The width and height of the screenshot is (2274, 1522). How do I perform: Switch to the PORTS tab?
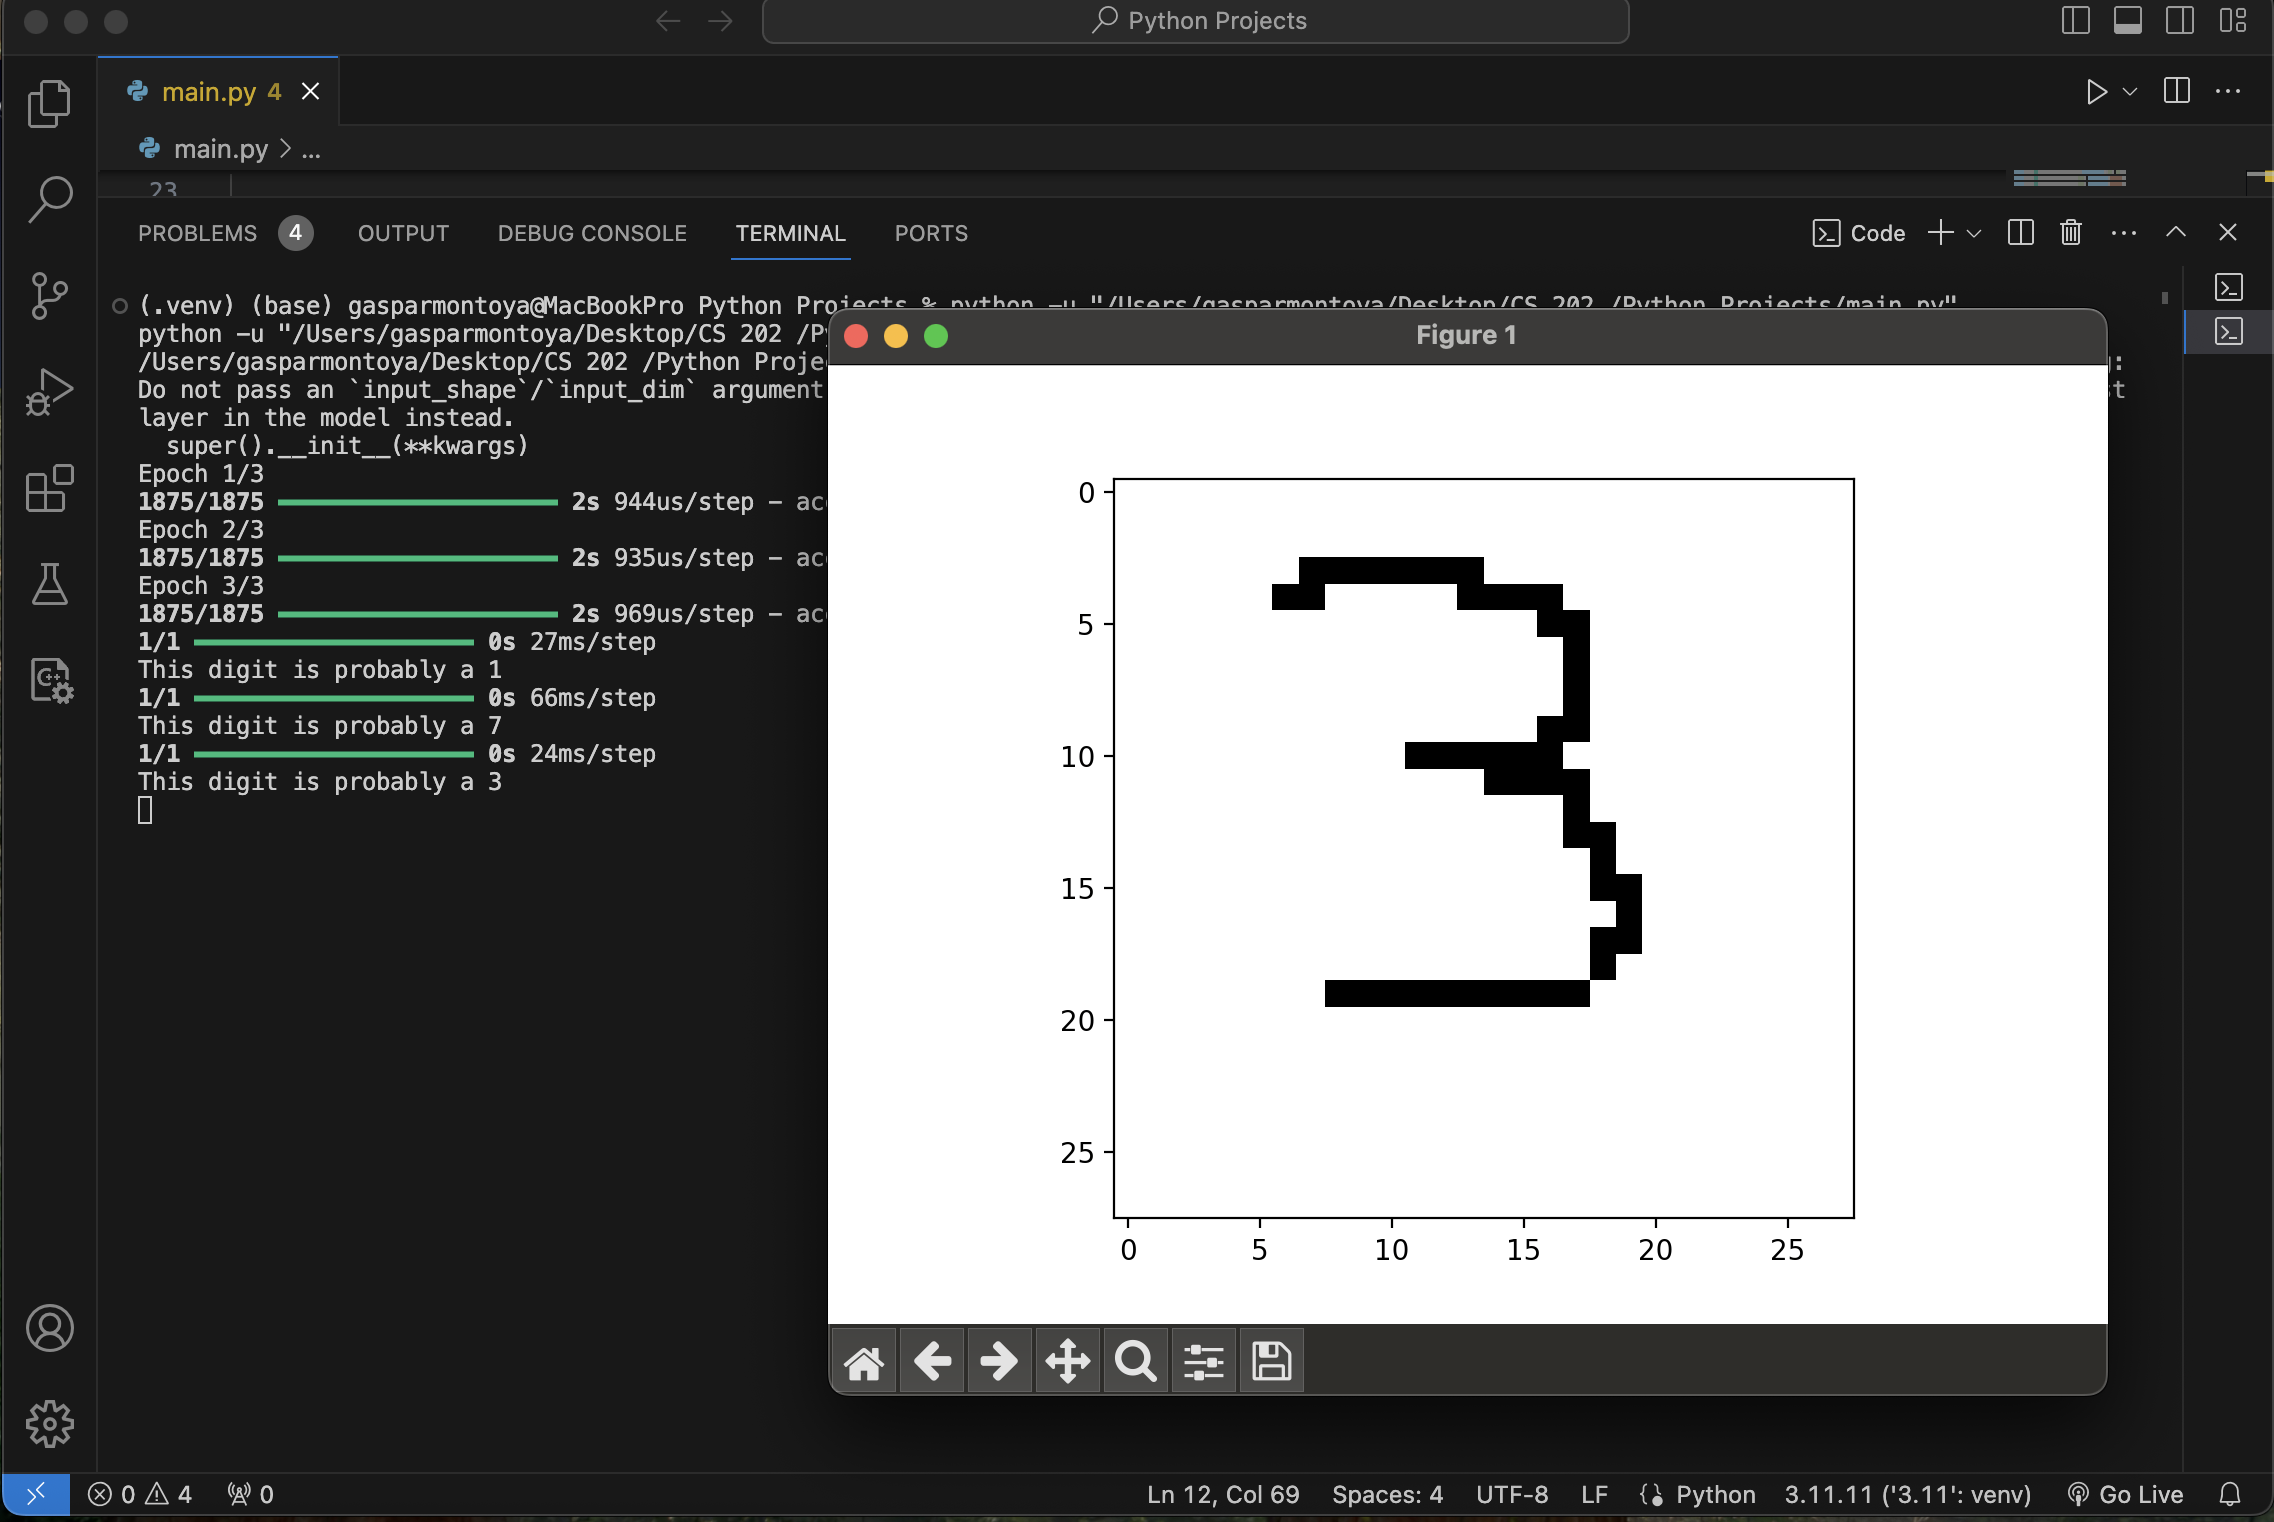pyautogui.click(x=931, y=233)
